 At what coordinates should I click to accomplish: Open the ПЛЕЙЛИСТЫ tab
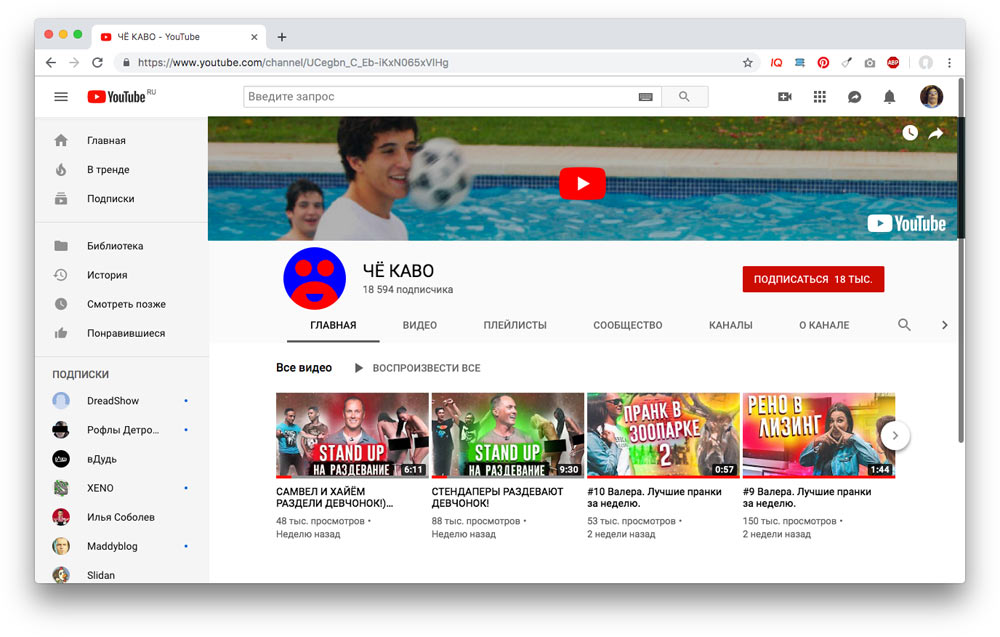(515, 325)
